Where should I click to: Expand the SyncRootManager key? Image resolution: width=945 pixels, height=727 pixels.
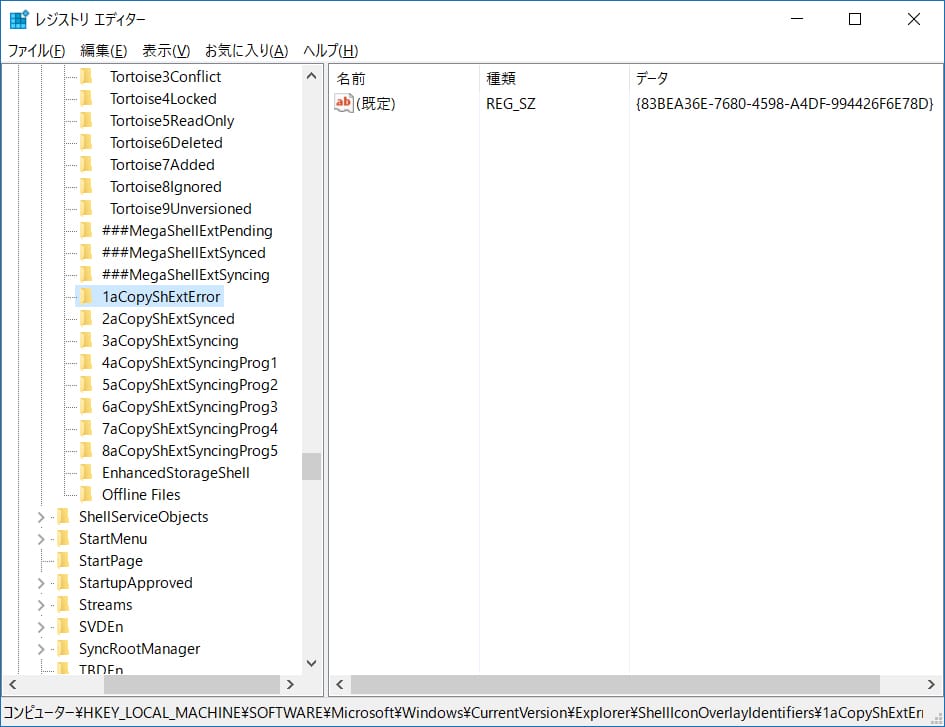click(x=41, y=649)
